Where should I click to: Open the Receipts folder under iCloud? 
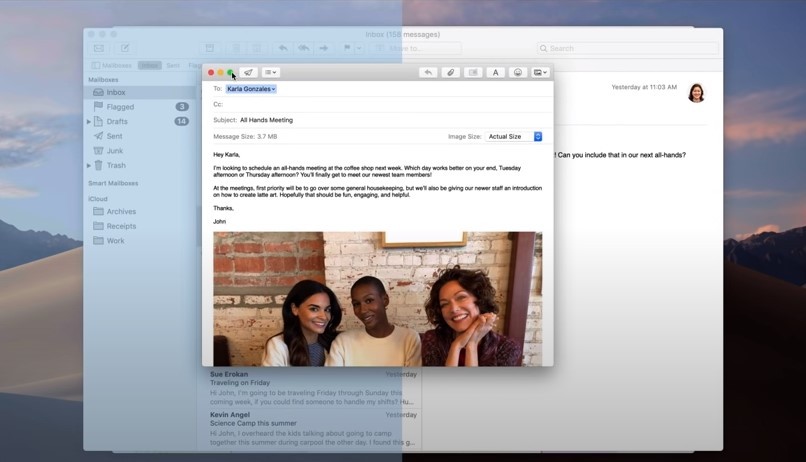pos(140,226)
